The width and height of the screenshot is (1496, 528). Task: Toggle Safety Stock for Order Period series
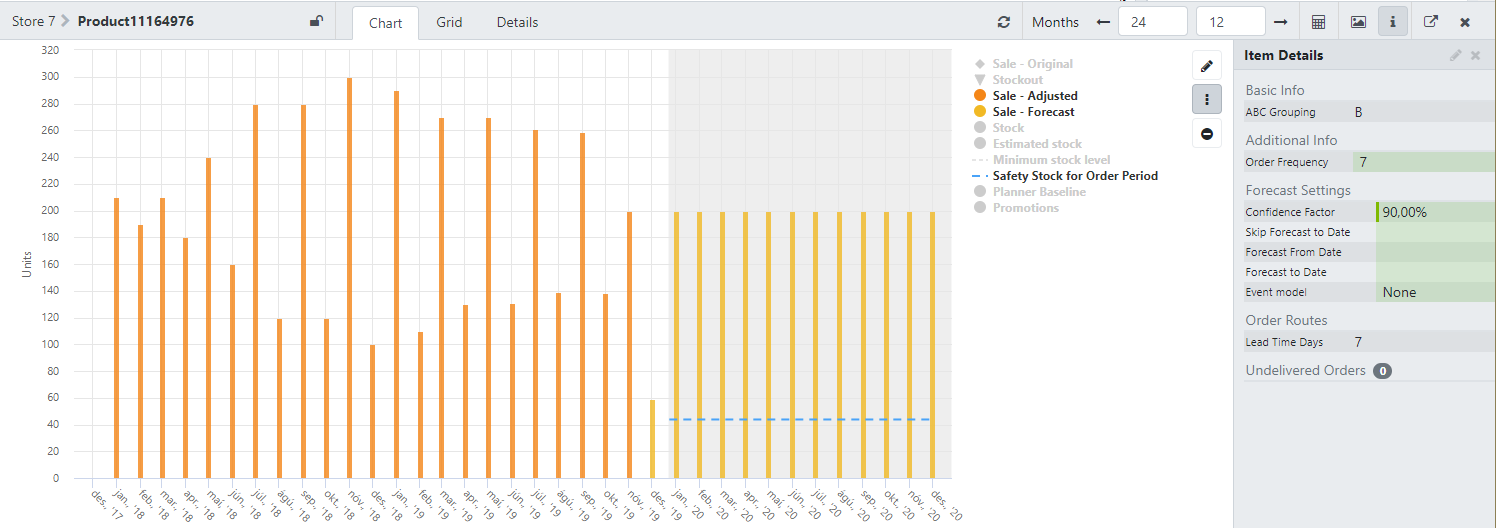click(x=1074, y=176)
